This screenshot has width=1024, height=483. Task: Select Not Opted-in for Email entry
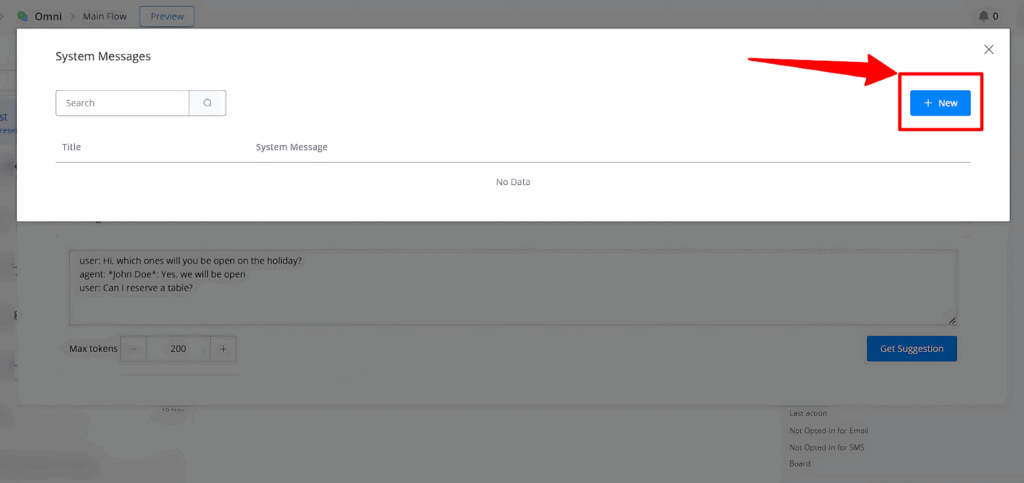point(828,431)
